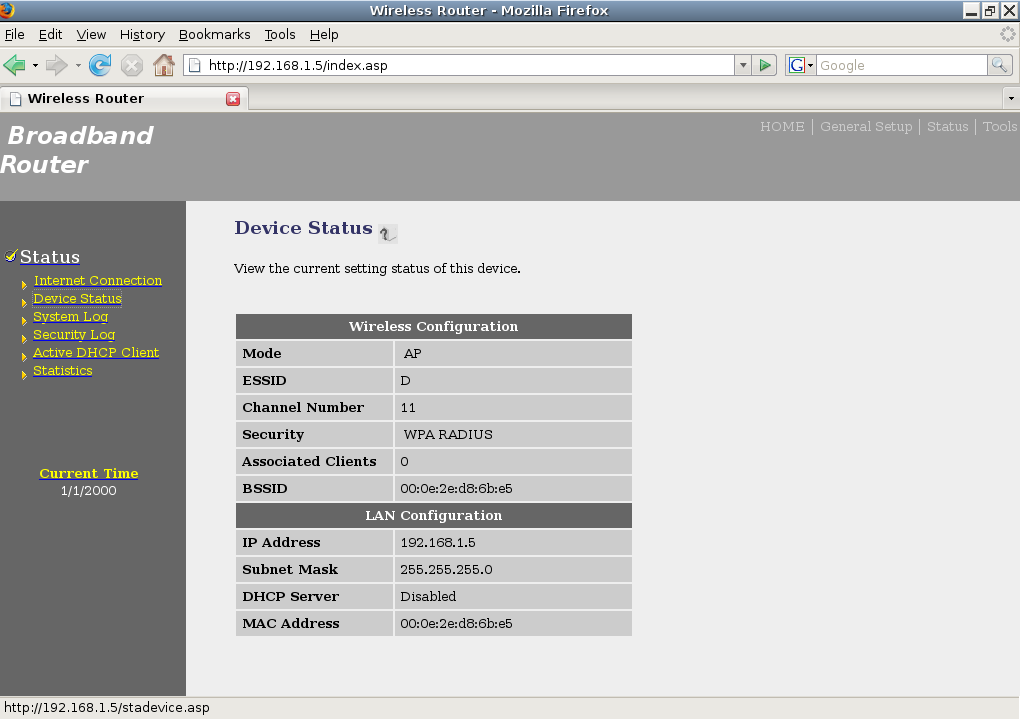Click the Back navigation arrow

(x=14, y=65)
